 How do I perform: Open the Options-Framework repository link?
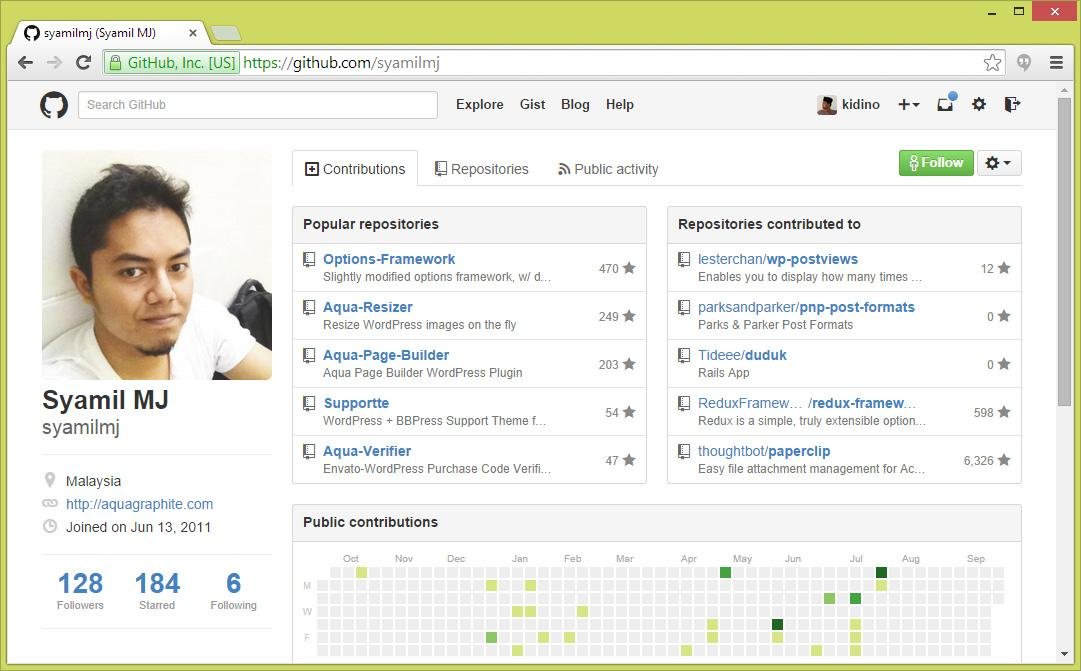(389, 259)
